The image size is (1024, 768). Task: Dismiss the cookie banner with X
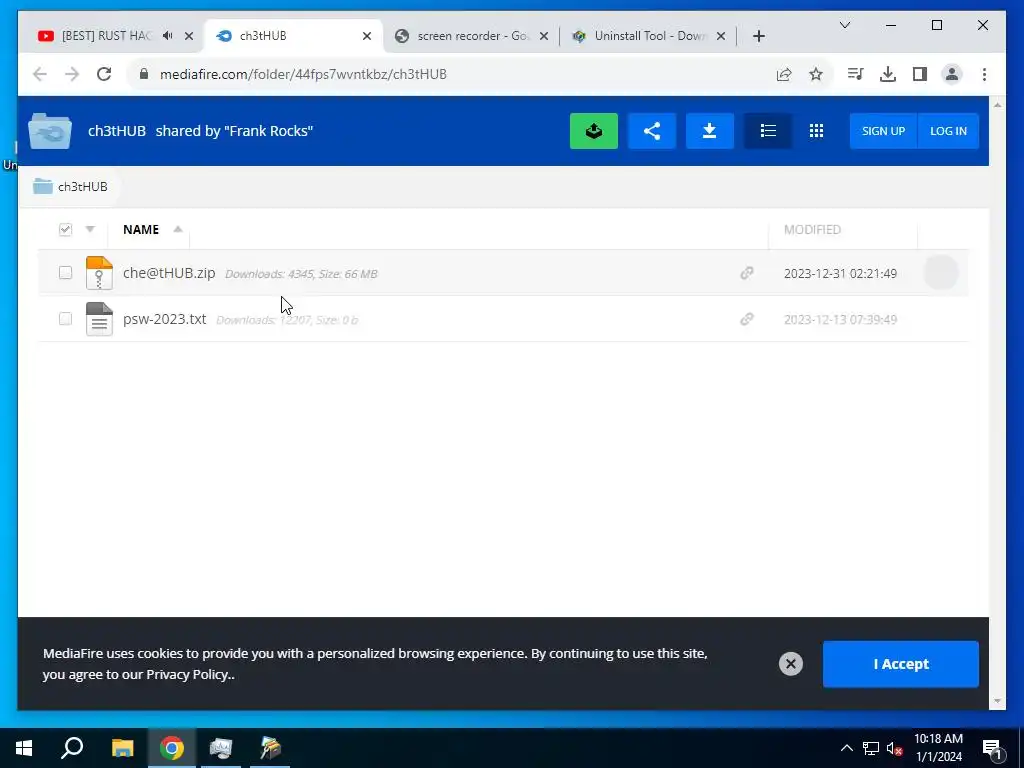790,664
